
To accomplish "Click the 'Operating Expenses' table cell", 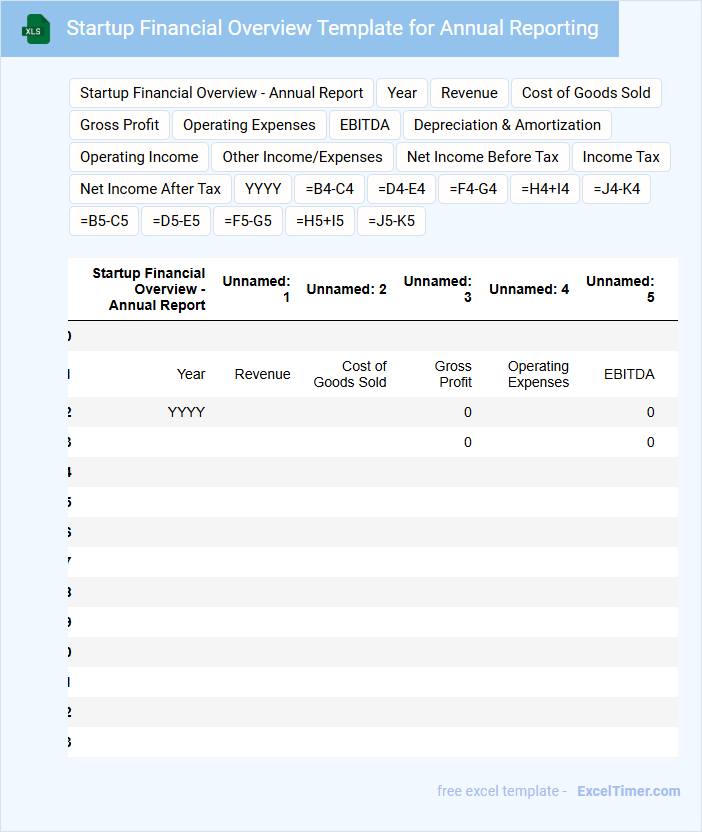I will click(538, 374).
